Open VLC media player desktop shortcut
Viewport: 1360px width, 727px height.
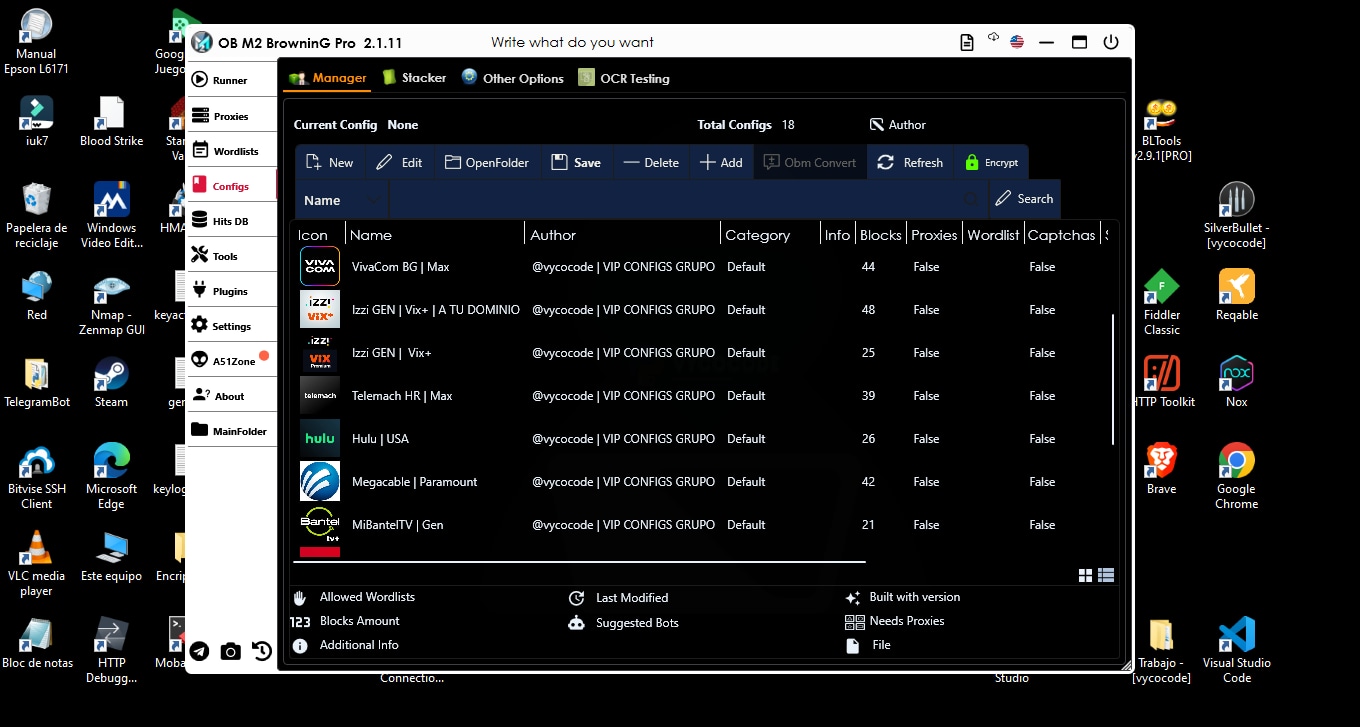click(x=37, y=563)
